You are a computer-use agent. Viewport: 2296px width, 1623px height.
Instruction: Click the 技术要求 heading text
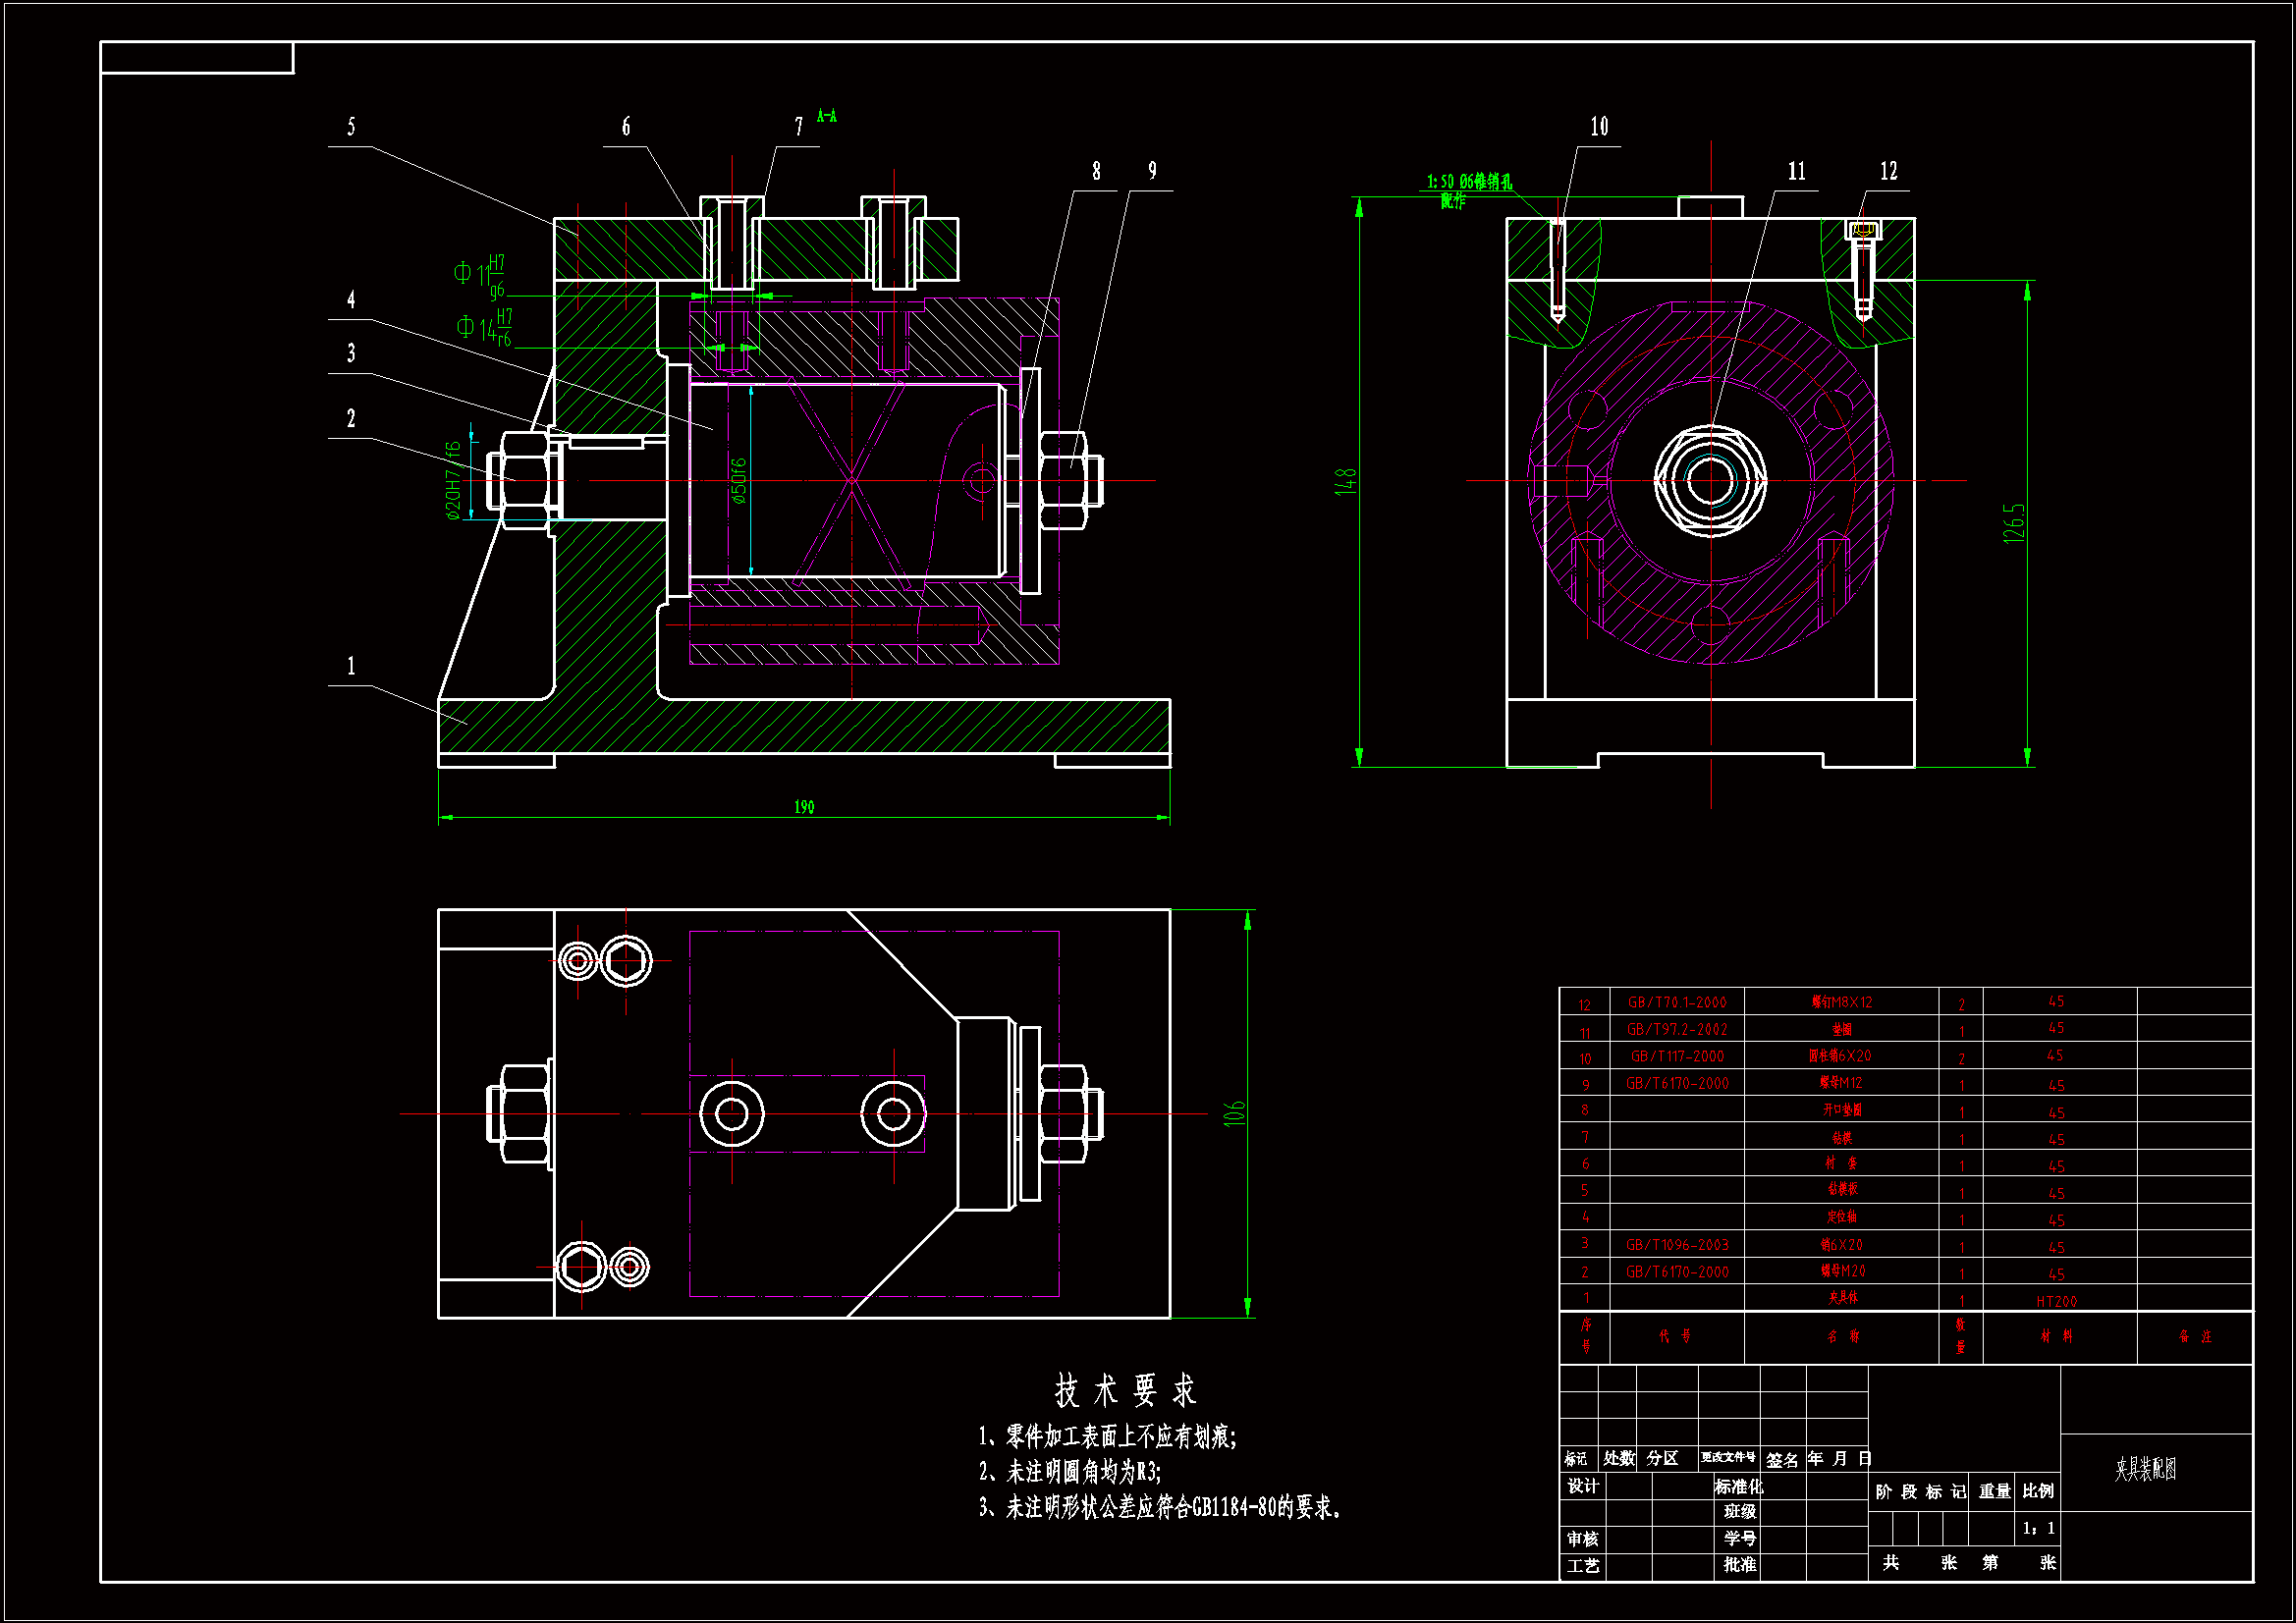point(1125,1390)
